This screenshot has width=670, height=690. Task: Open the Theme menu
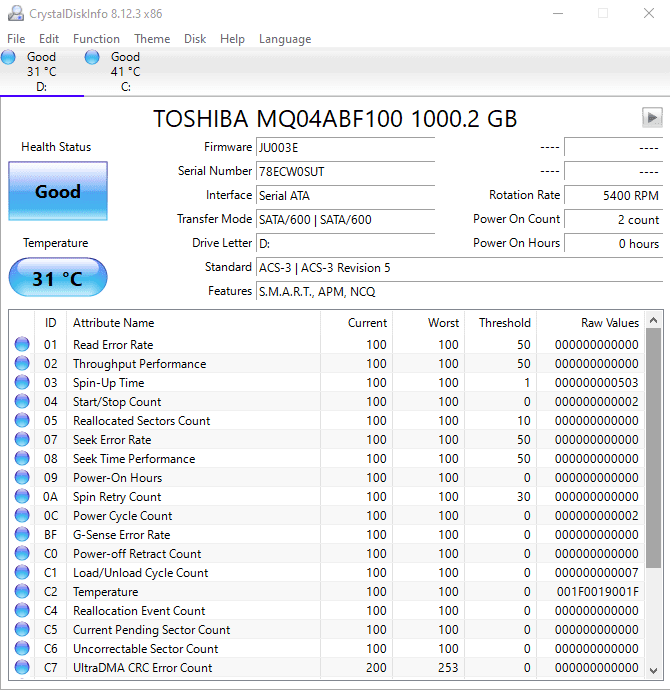[x=152, y=39]
